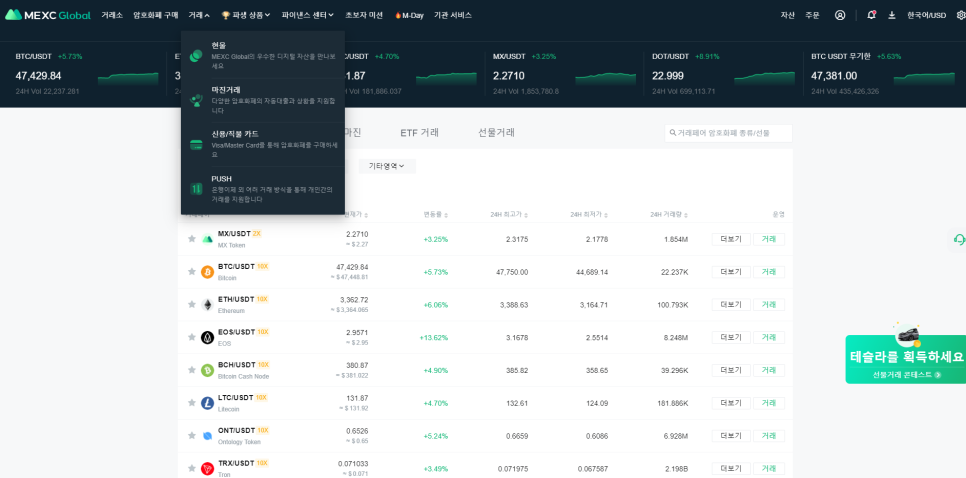Click the Bitcoin Cash coin icon

(x=208, y=370)
